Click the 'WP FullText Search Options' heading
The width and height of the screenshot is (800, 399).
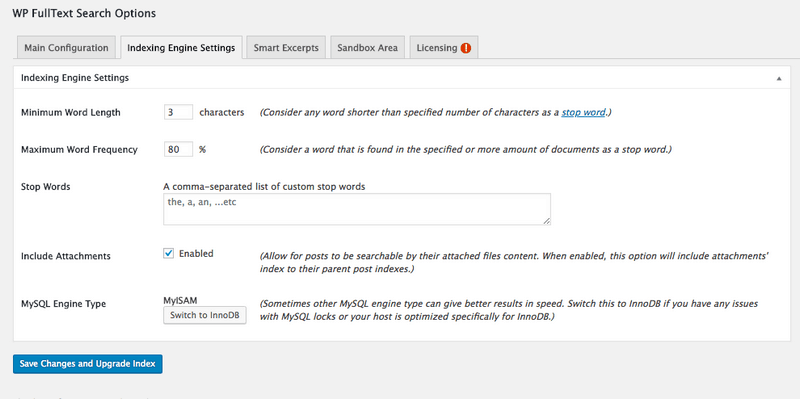pos(84,13)
